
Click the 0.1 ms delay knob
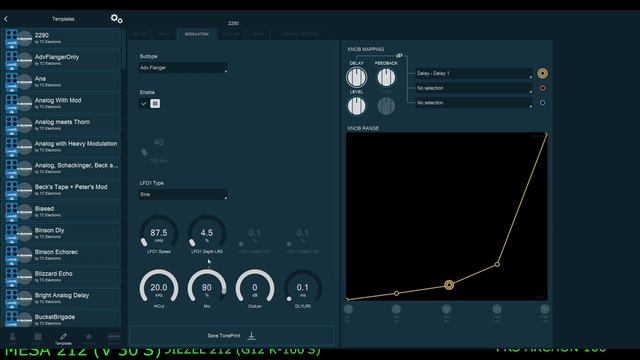coord(302,288)
